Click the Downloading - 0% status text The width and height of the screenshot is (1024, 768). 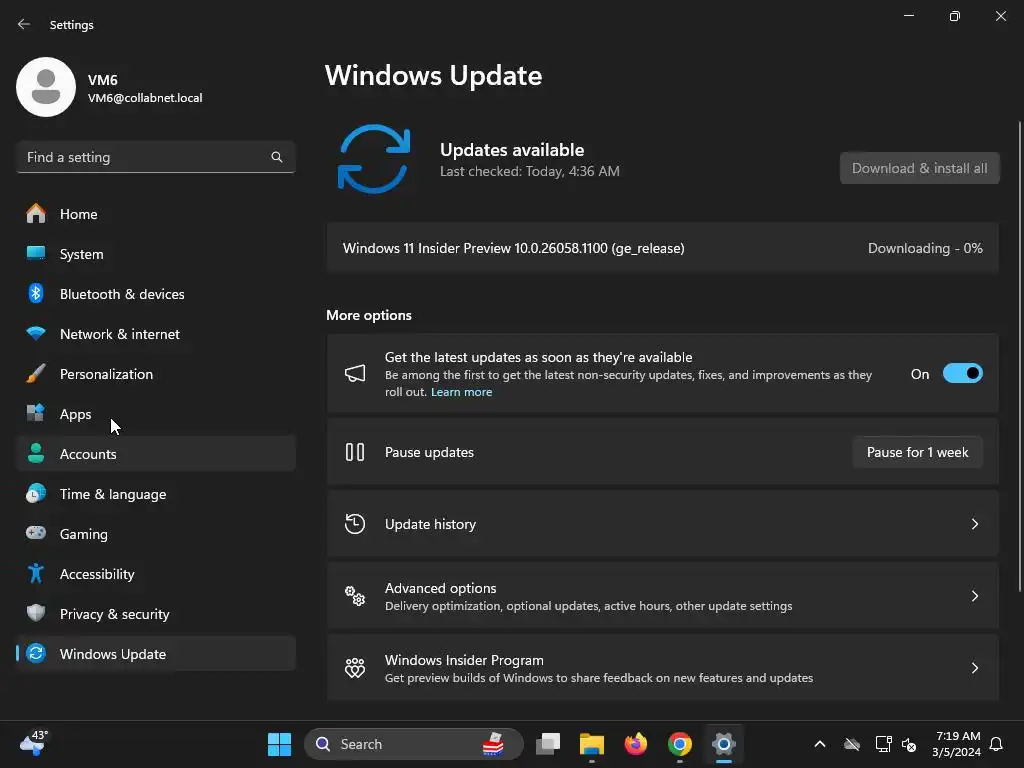click(x=925, y=248)
